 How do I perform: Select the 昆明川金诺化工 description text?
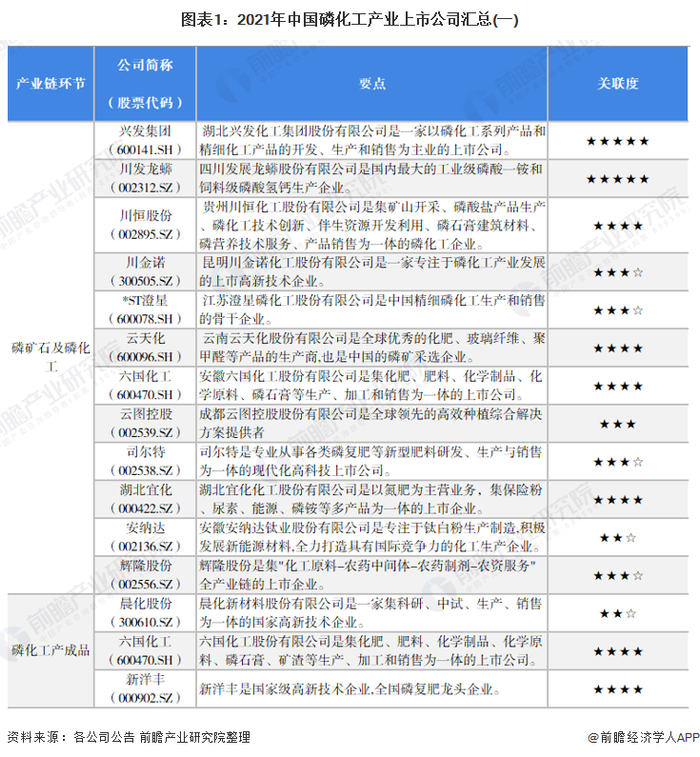372,272
